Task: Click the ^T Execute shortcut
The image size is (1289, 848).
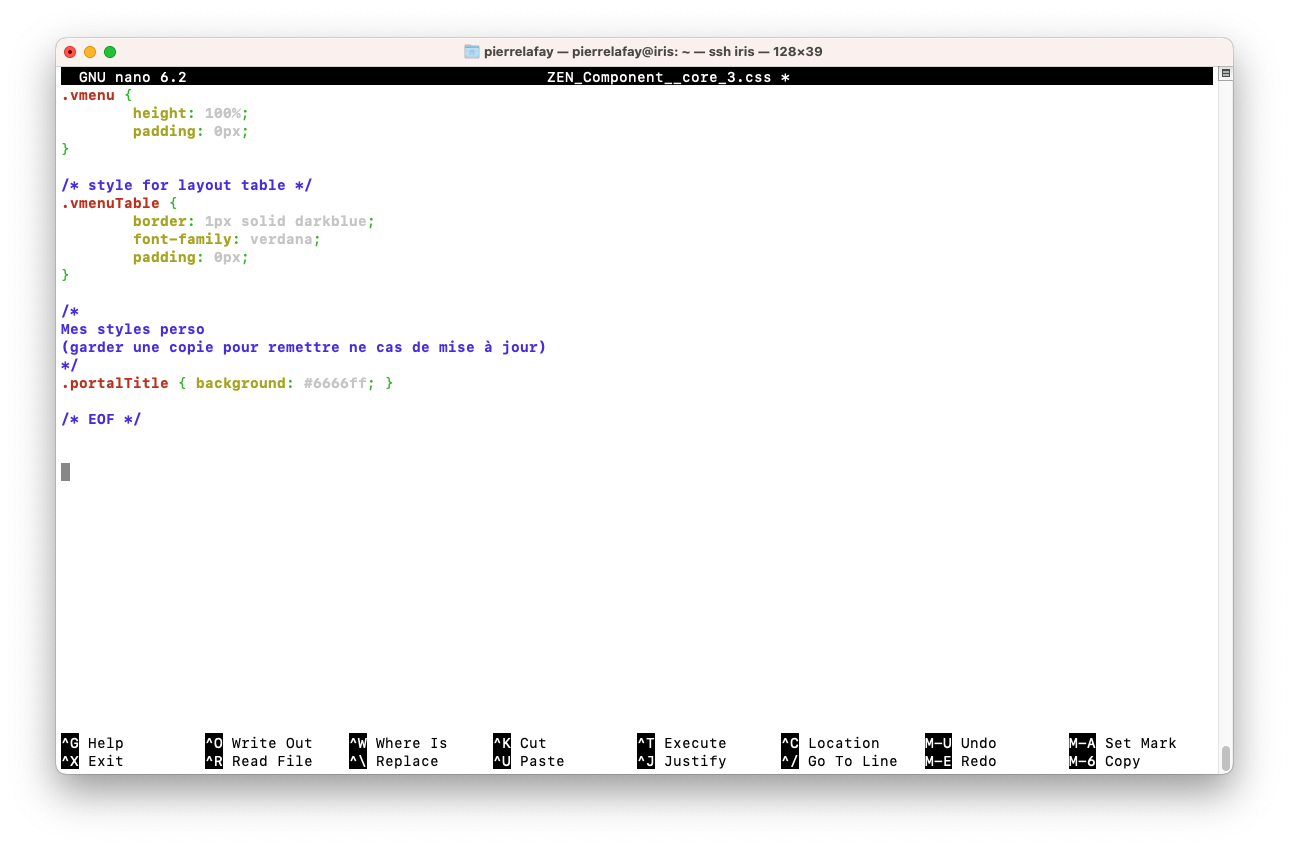Action: [x=682, y=743]
